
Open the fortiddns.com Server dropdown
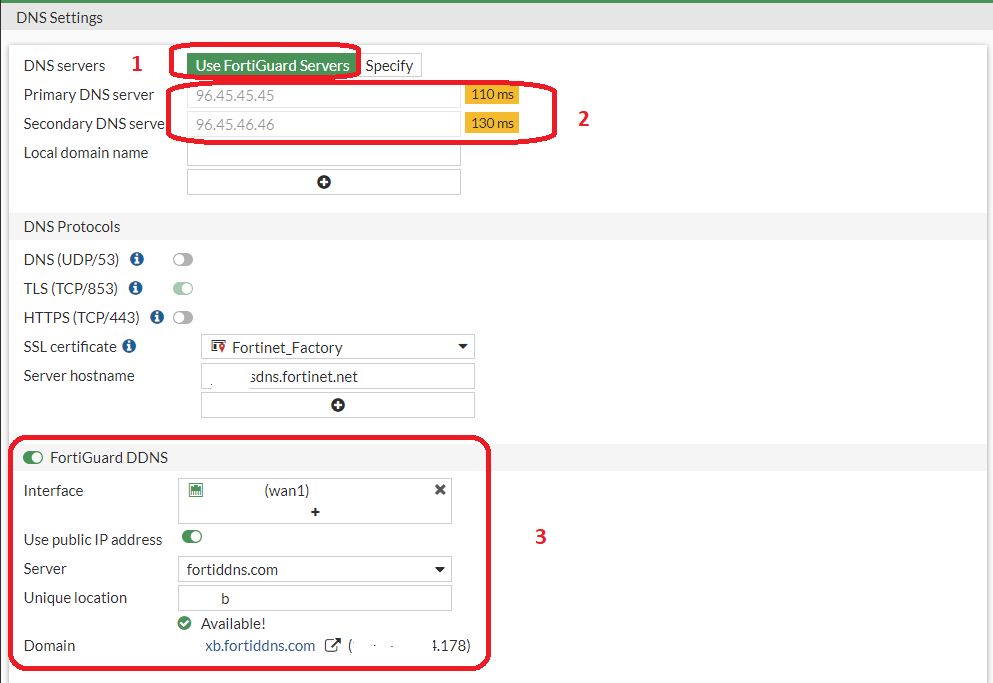[315, 569]
